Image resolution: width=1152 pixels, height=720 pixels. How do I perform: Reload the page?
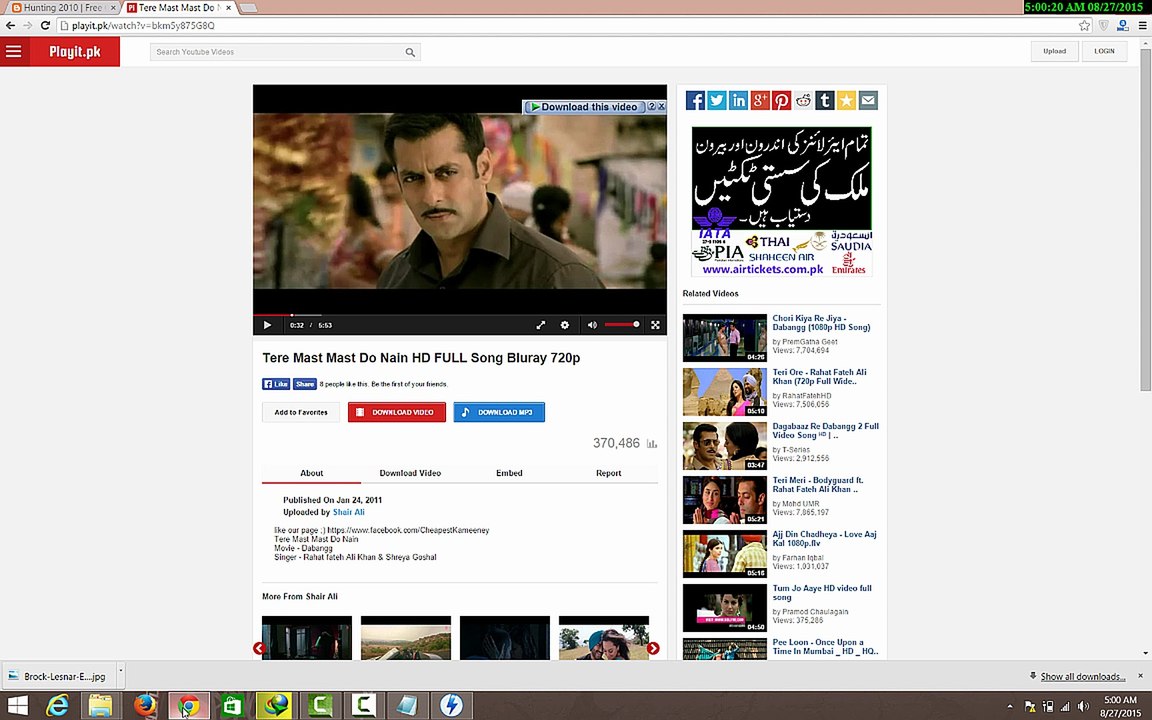[x=45, y=26]
